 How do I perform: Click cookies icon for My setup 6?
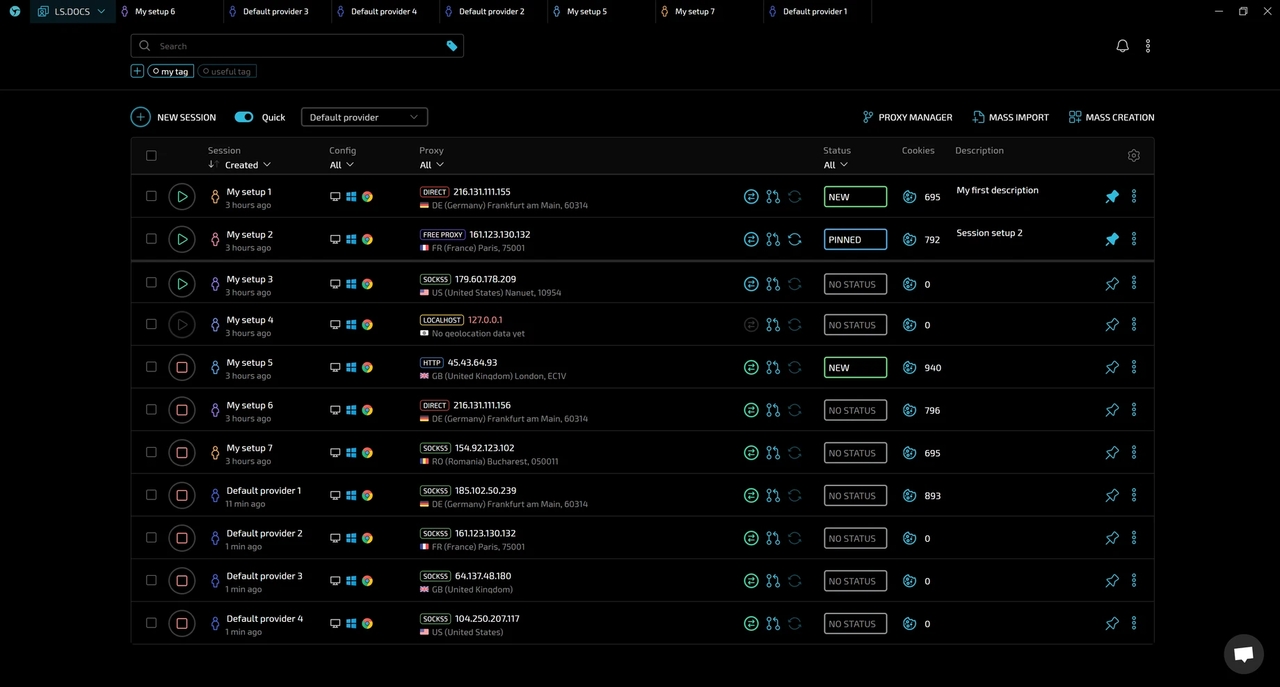tap(909, 410)
